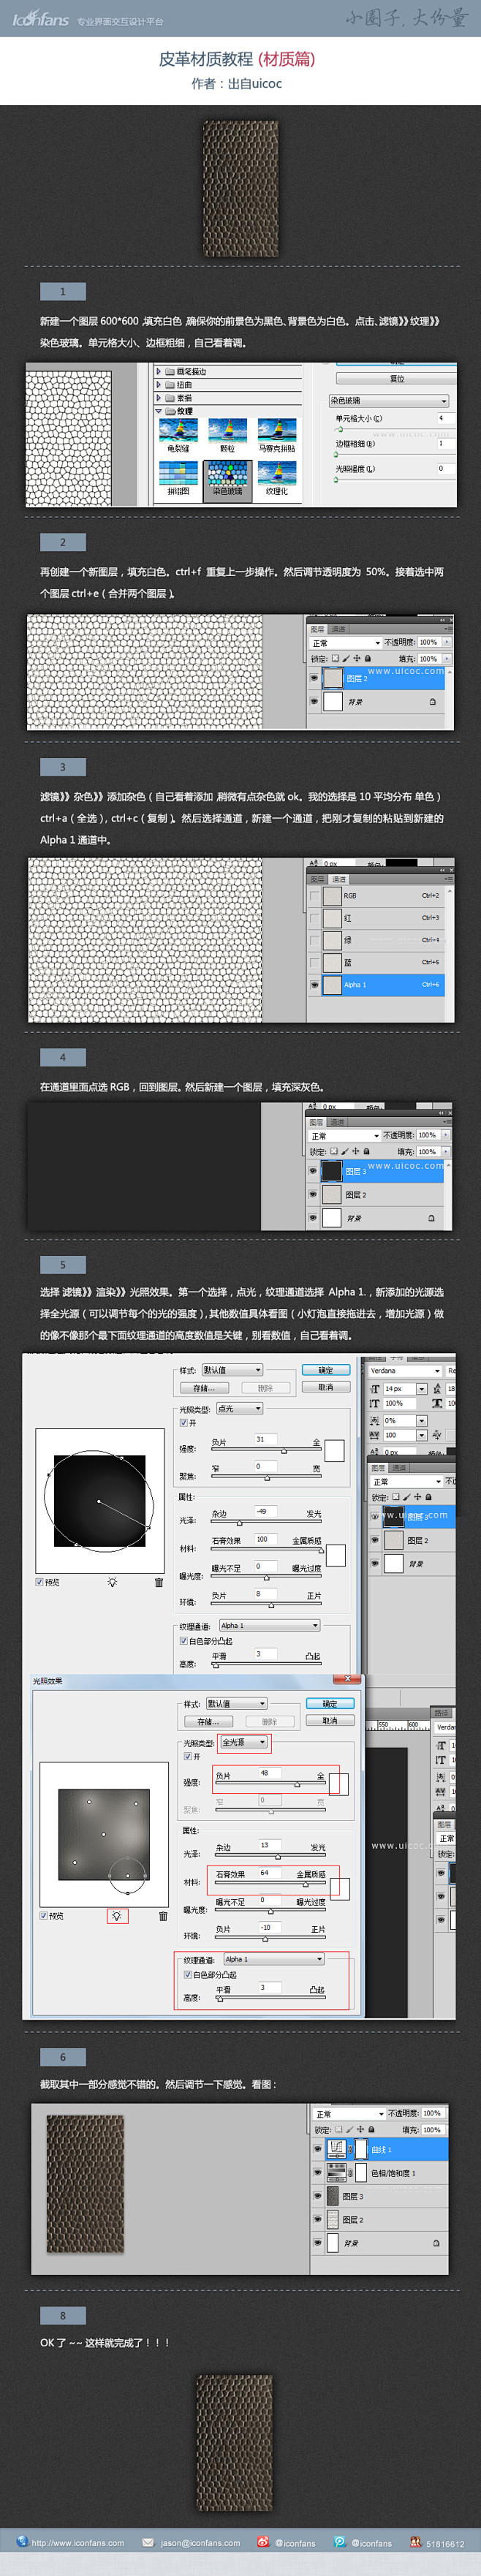481x2576 pixels.
Task: Open 点光 light type dropdown
Action: (x=240, y=1408)
